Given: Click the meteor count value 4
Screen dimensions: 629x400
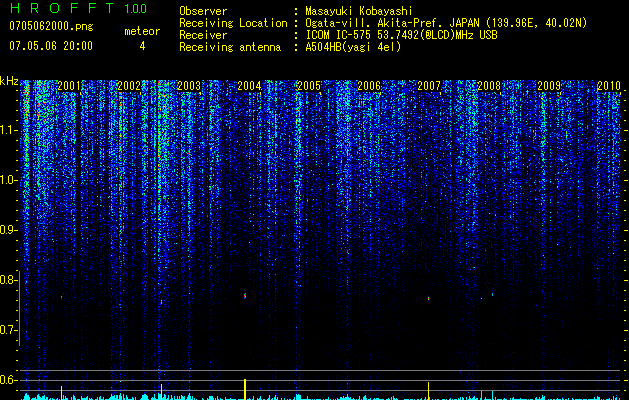Looking at the screenshot, I should pyautogui.click(x=142, y=46).
